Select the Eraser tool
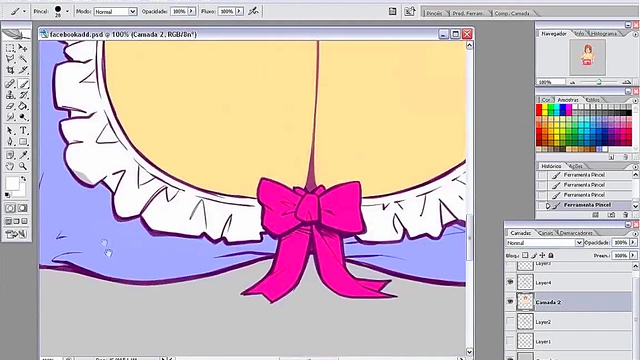 [10, 106]
